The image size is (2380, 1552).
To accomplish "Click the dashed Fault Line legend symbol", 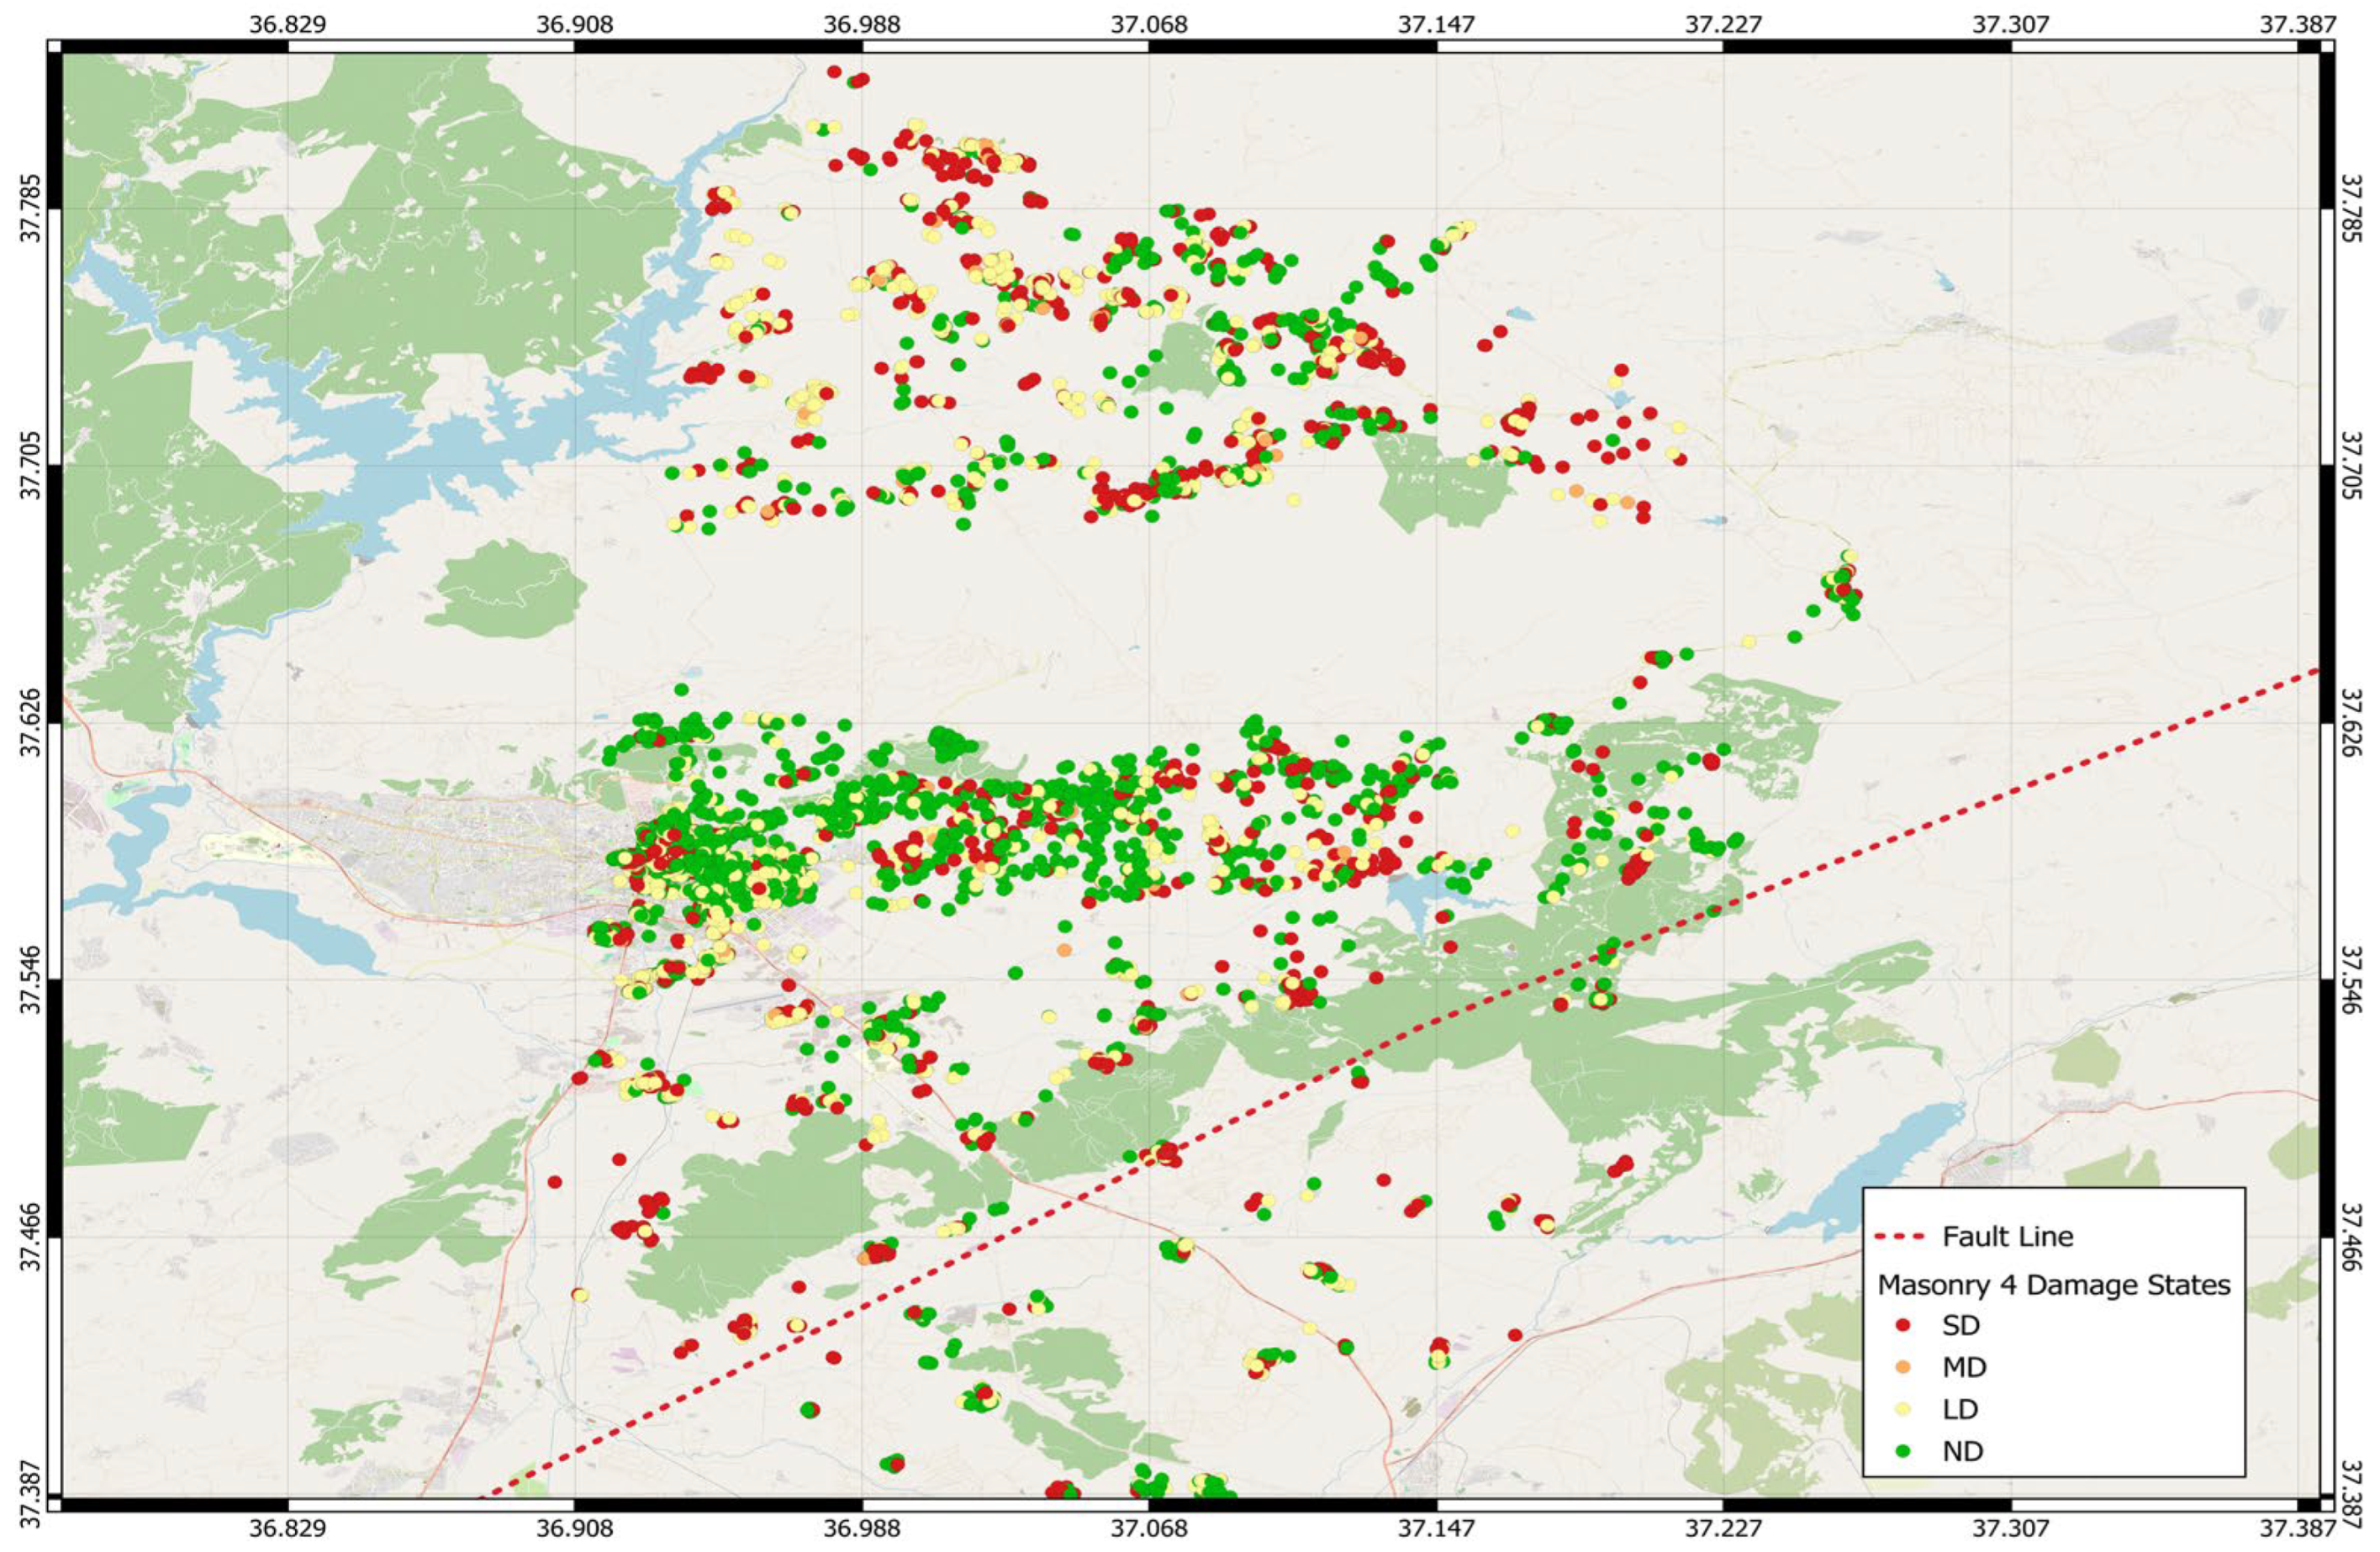I will tap(1899, 1237).
